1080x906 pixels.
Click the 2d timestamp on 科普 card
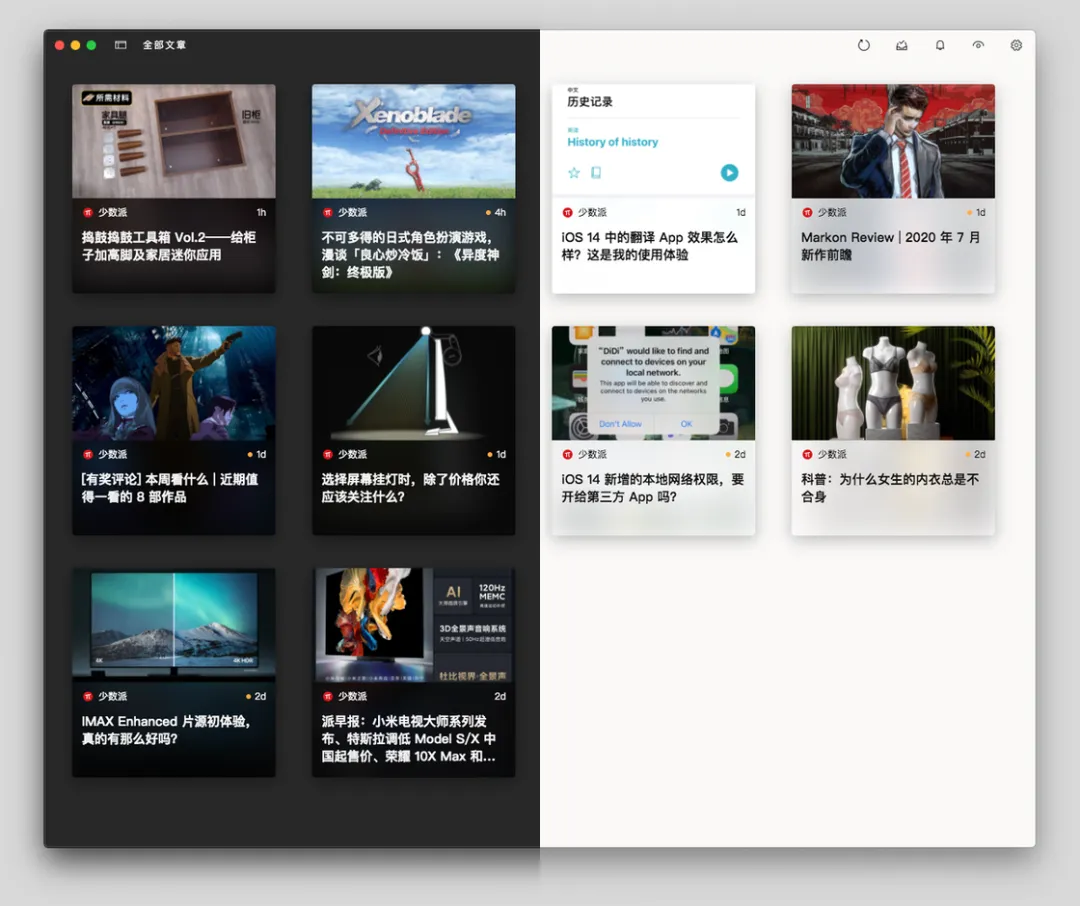(x=979, y=455)
